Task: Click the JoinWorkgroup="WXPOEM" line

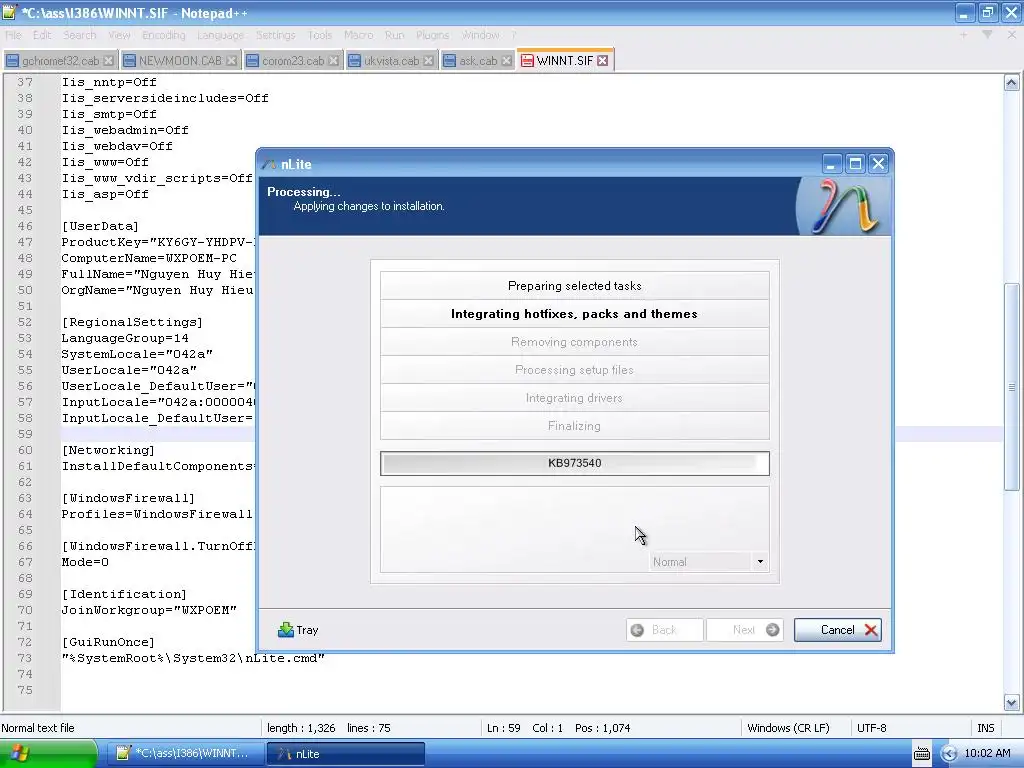Action: [149, 610]
